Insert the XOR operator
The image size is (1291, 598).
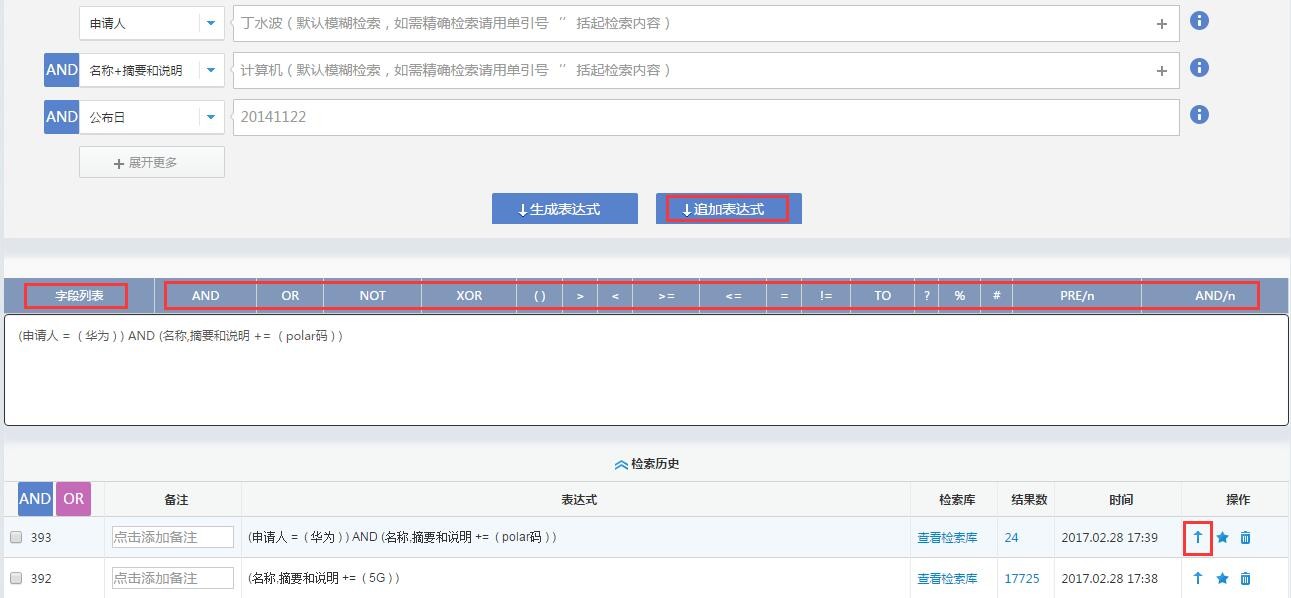tap(469, 296)
